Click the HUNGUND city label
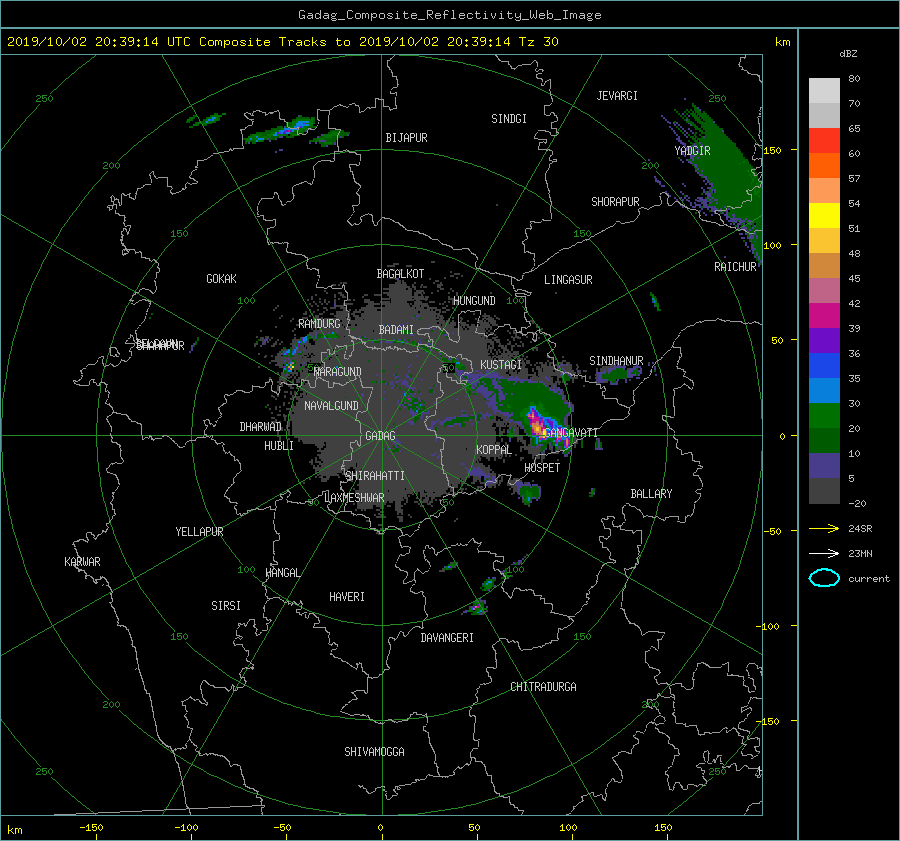900x841 pixels. click(474, 301)
